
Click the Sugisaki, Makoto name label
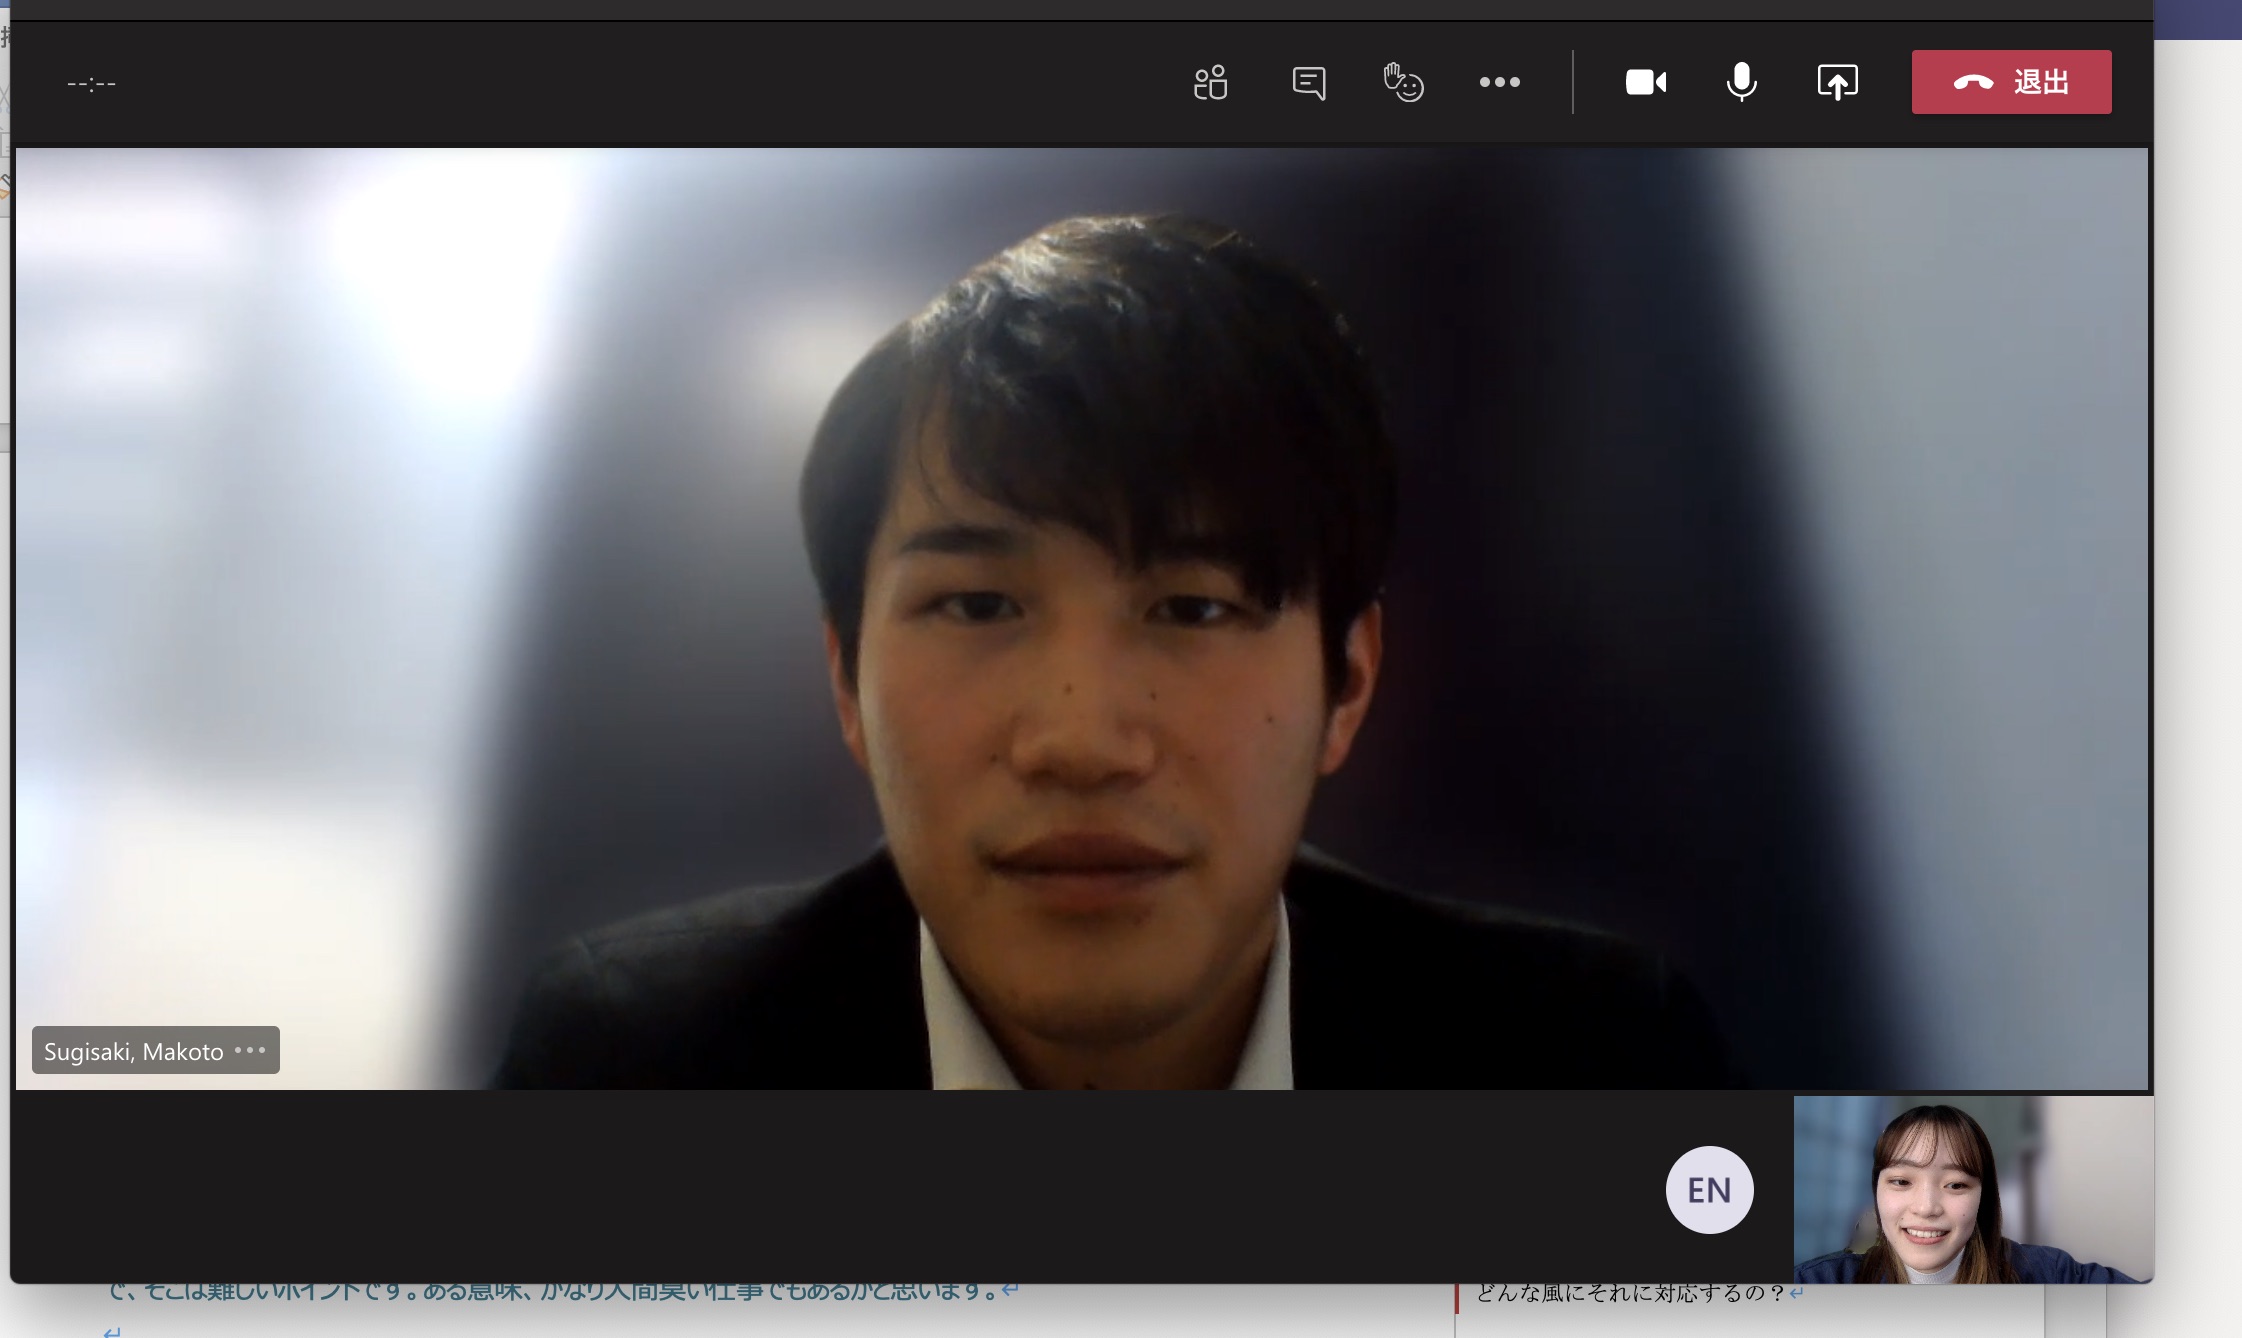(x=133, y=1051)
